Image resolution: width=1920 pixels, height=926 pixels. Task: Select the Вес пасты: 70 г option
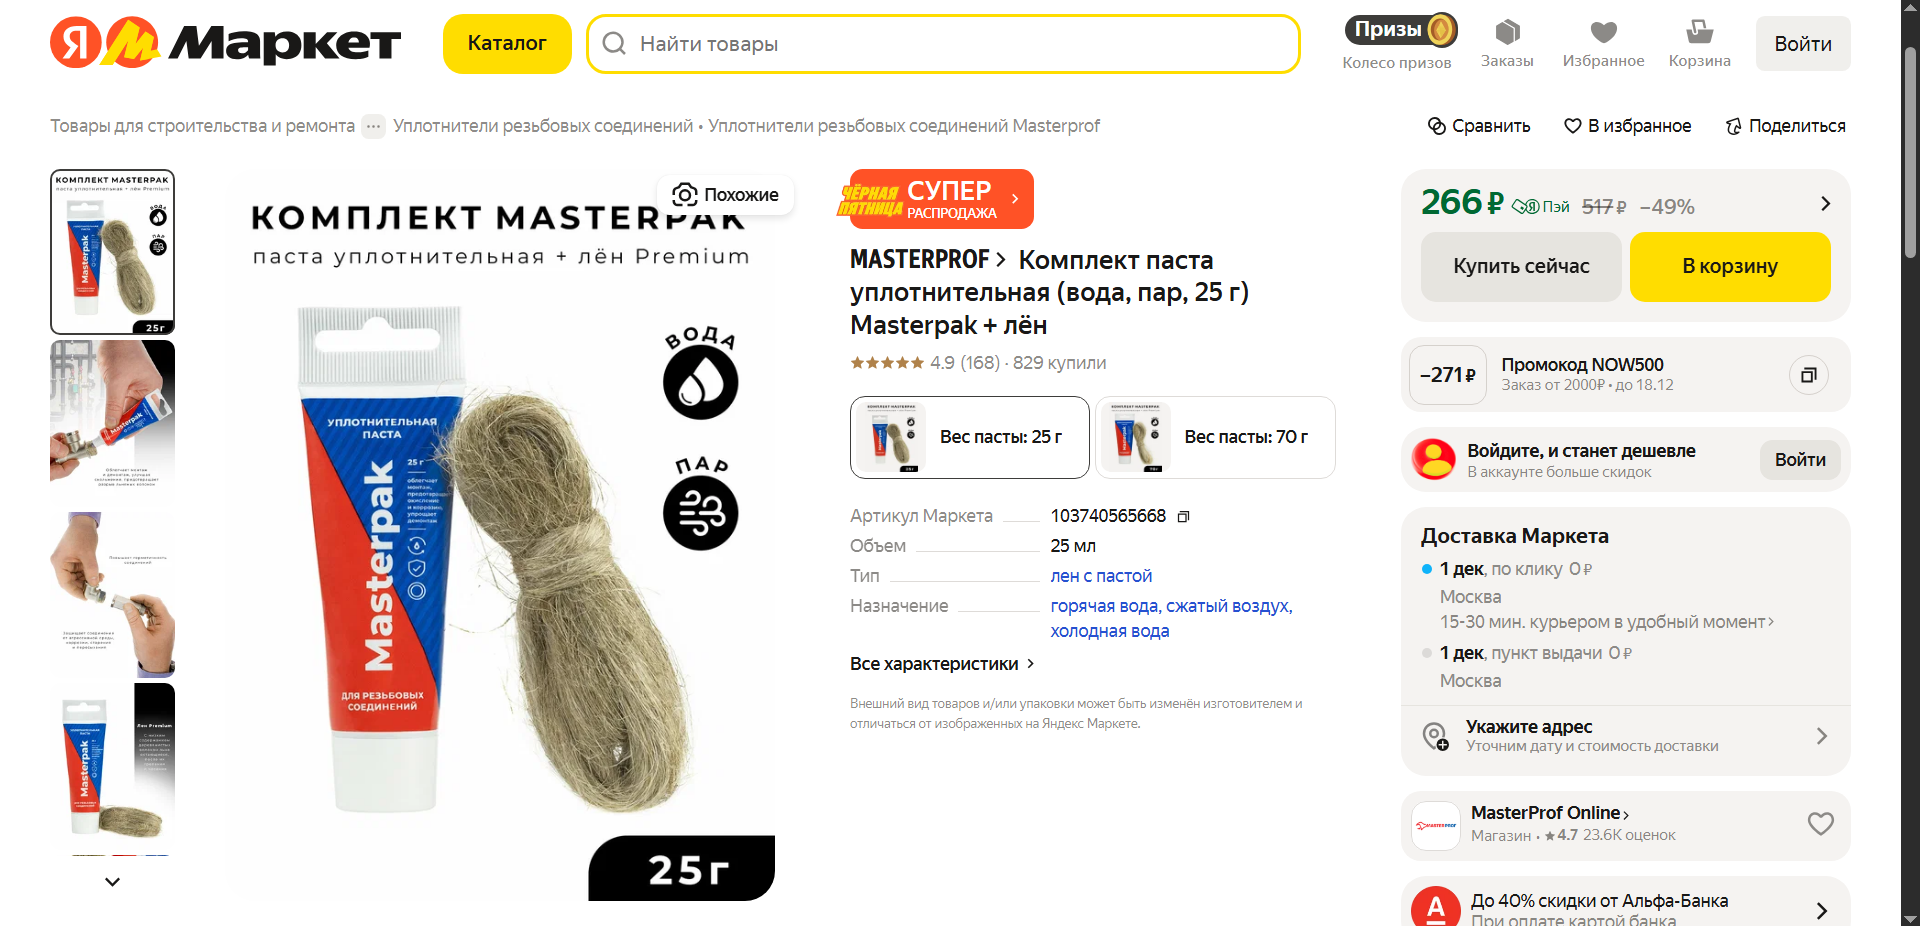click(1215, 437)
